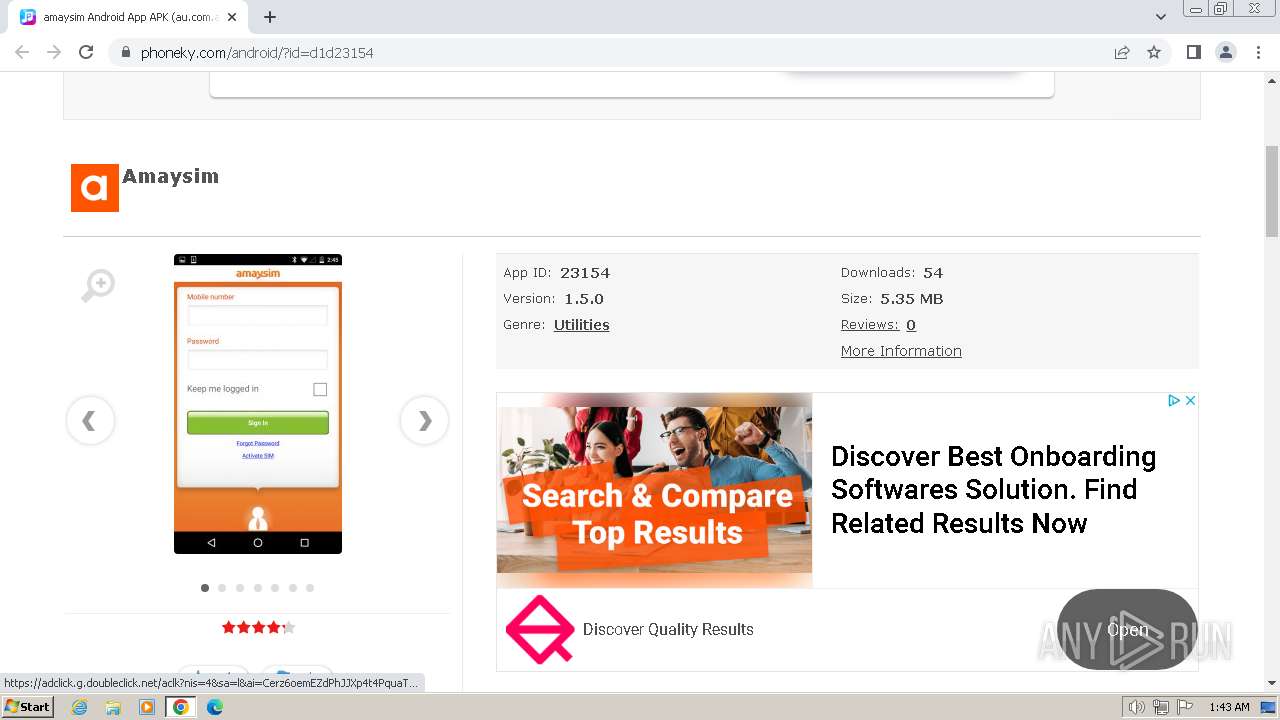1280x720 pixels.
Task: Click the Size value 5.35 MB
Action: [912, 299]
